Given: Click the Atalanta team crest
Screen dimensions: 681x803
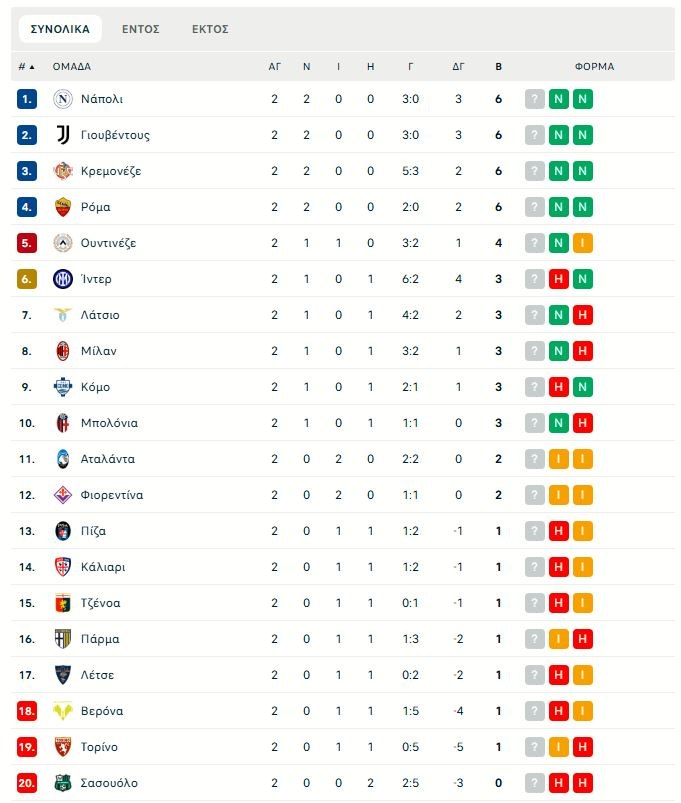Looking at the screenshot, I should coord(63,459).
